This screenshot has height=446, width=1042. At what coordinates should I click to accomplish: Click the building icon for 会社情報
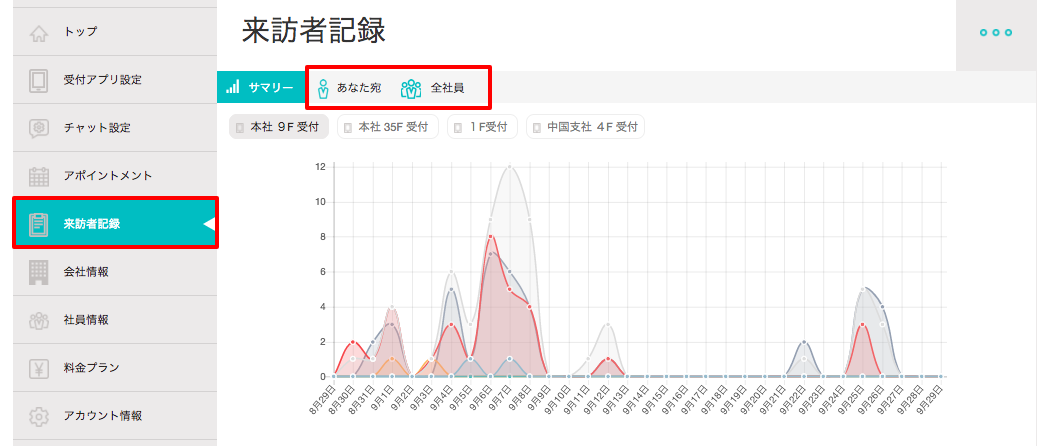39,272
